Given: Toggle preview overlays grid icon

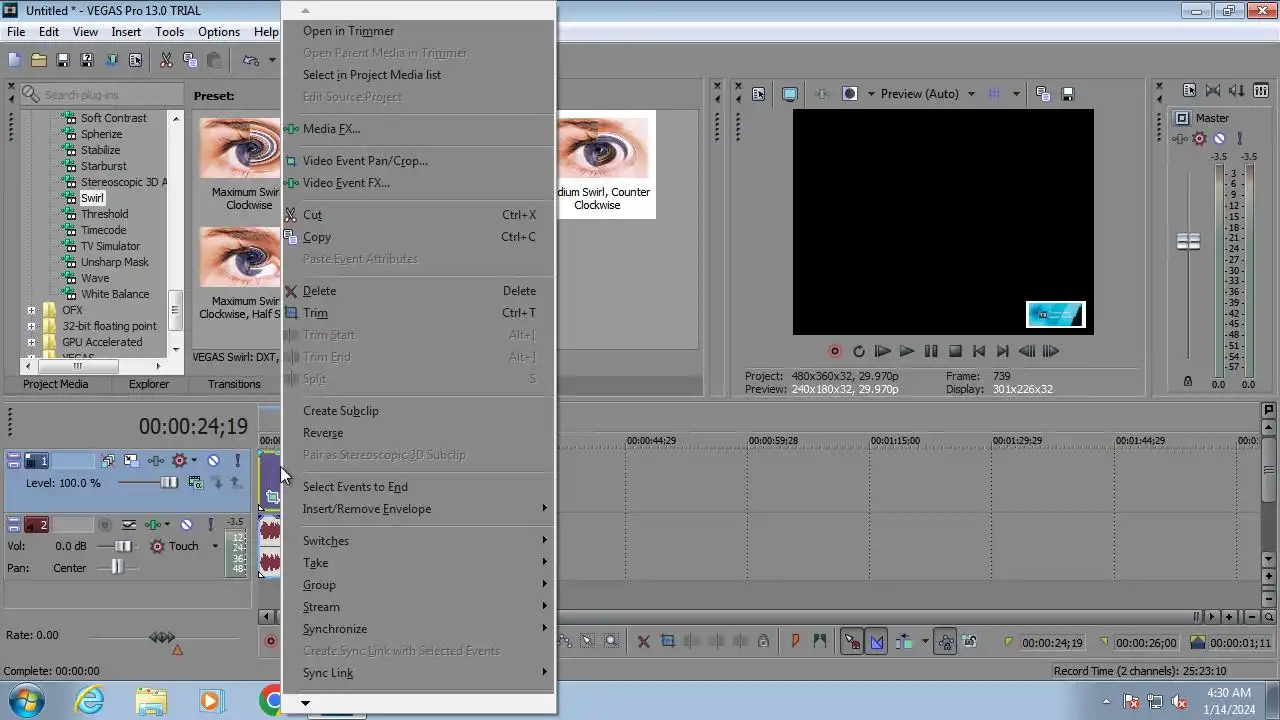Looking at the screenshot, I should coord(994,94).
